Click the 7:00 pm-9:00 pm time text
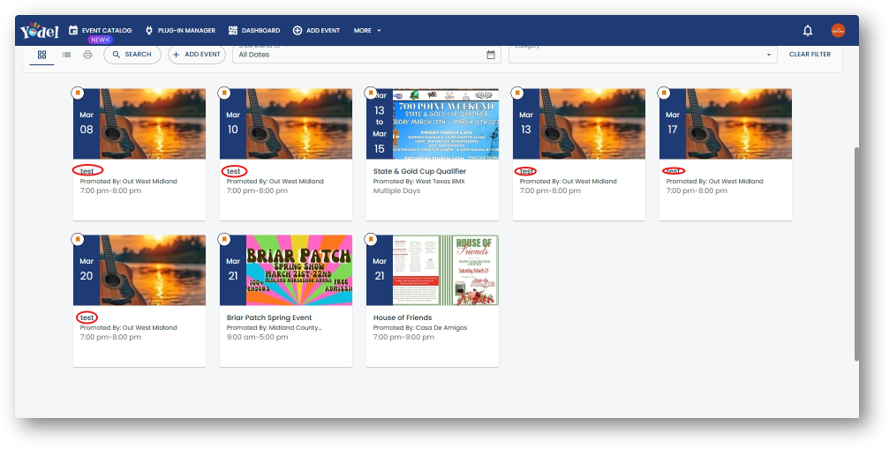The height and width of the screenshot is (449, 890). (x=404, y=337)
